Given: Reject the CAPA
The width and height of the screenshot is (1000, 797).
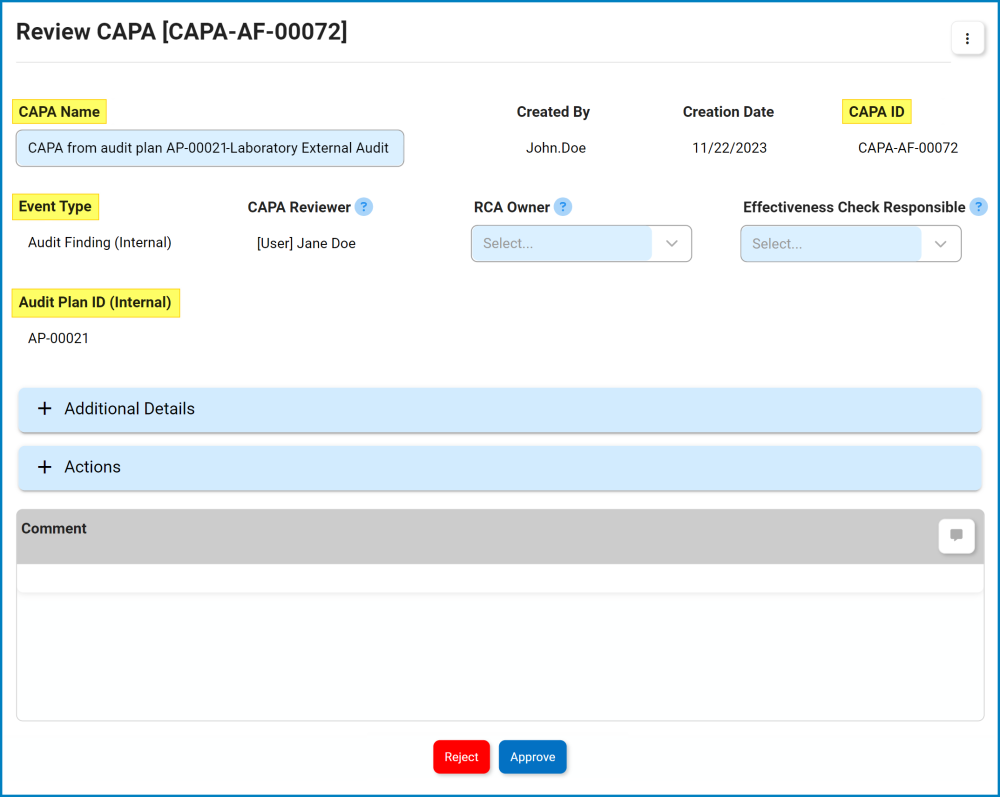Looking at the screenshot, I should click(461, 757).
